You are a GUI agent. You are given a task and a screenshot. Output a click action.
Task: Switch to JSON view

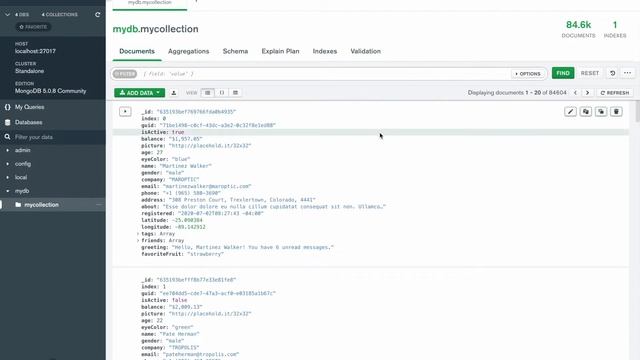tap(222, 93)
